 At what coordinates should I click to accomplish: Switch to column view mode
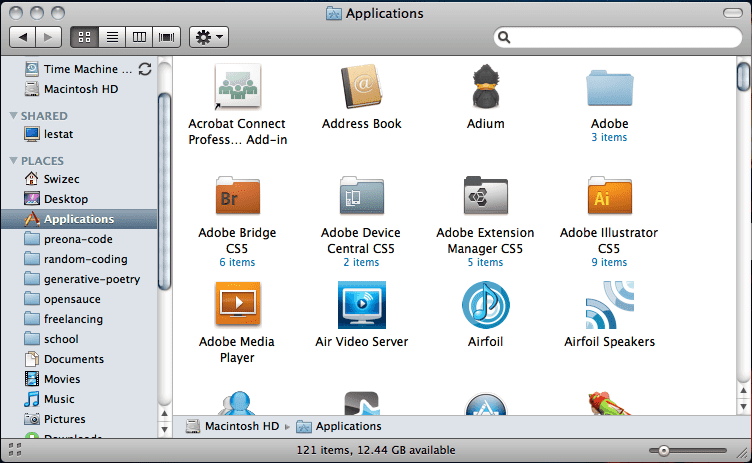pos(139,37)
